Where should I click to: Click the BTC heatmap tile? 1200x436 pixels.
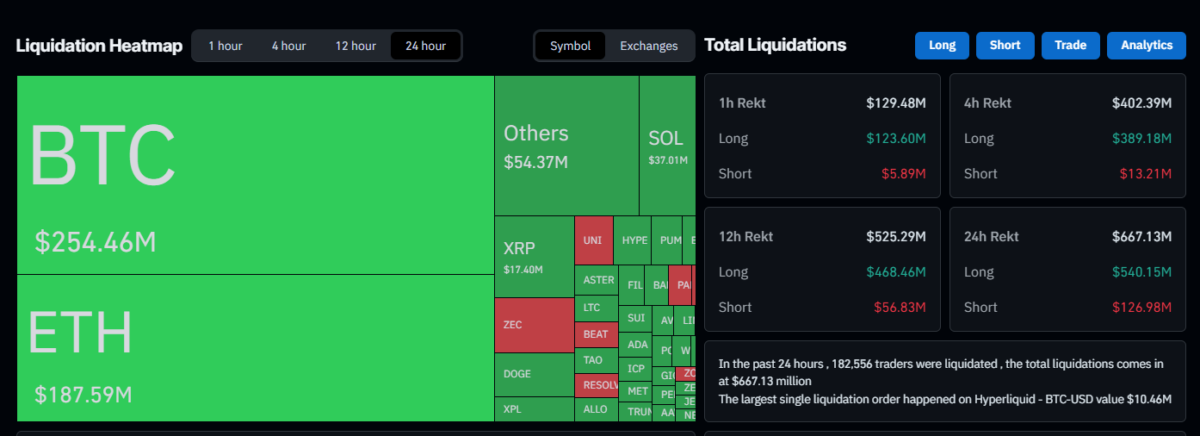tap(255, 175)
